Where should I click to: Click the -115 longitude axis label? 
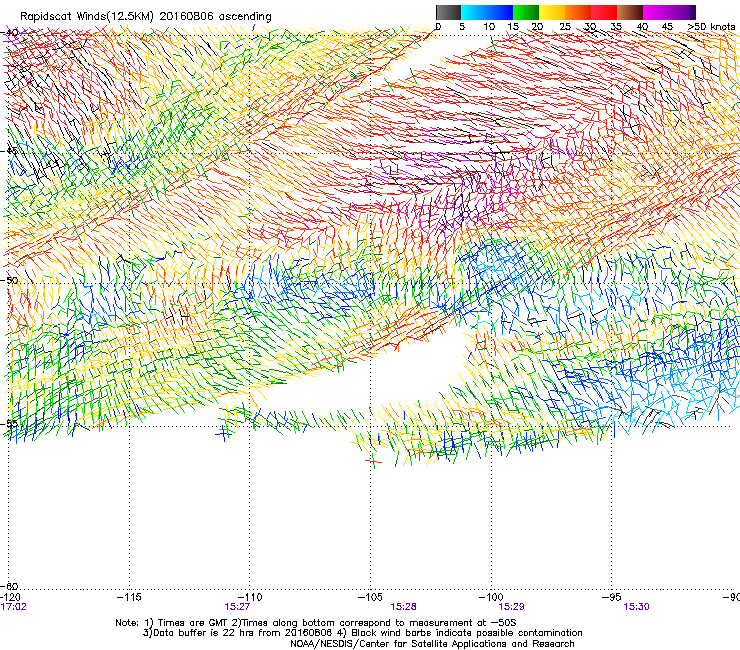click(x=129, y=598)
